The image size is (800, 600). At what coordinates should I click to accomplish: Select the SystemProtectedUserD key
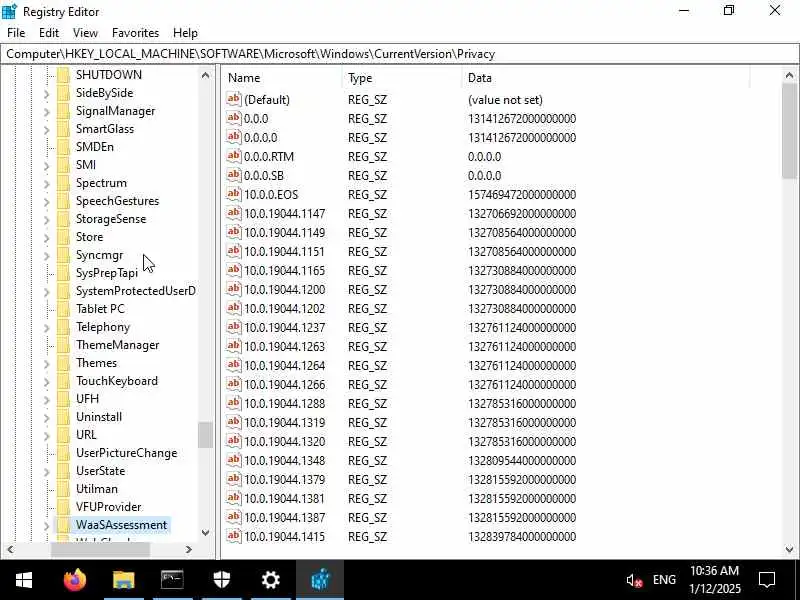coord(136,291)
